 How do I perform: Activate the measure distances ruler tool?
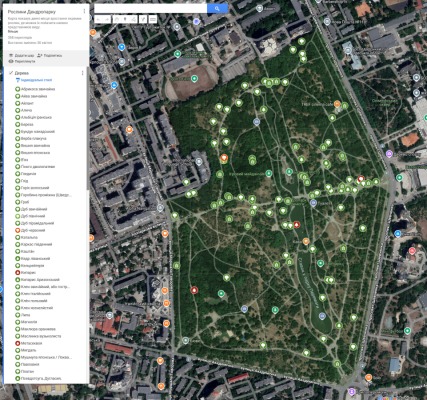point(153,20)
